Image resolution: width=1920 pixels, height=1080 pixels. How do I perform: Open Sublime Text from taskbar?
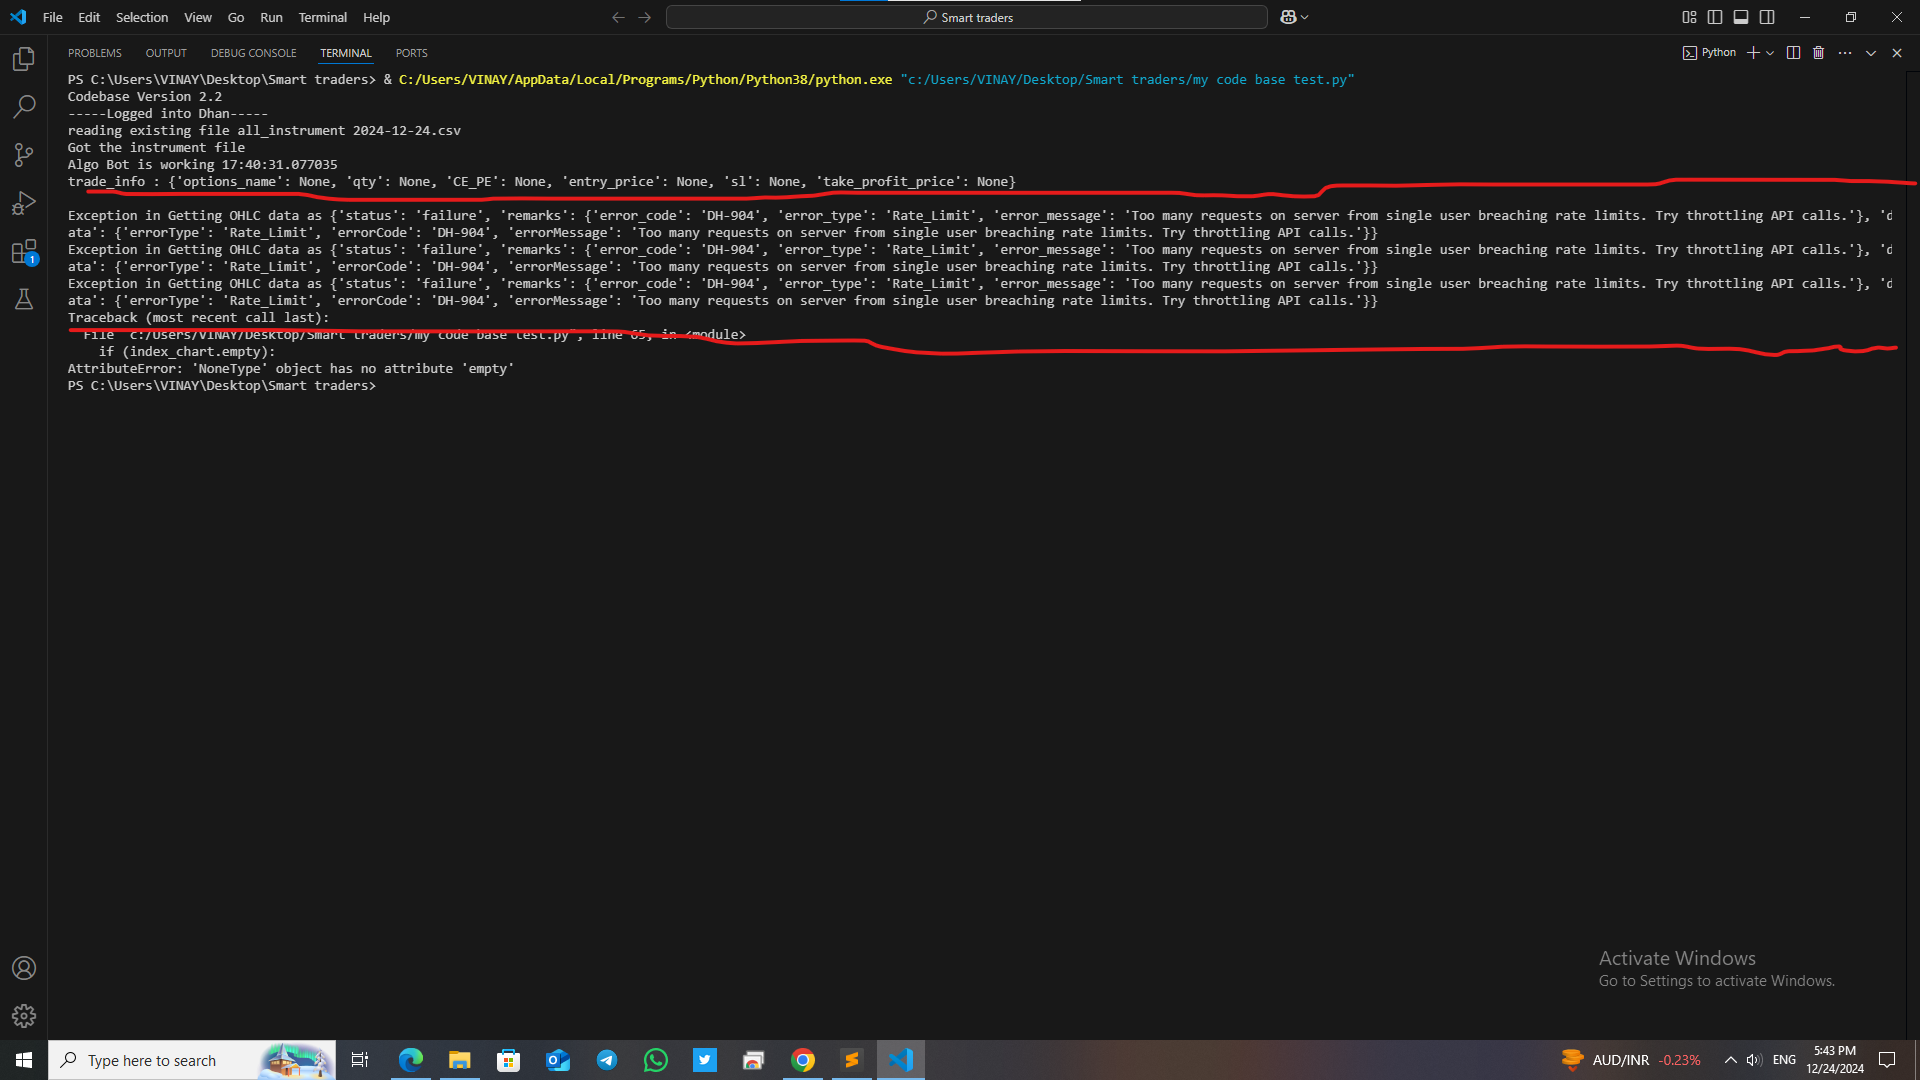pos(852,1060)
